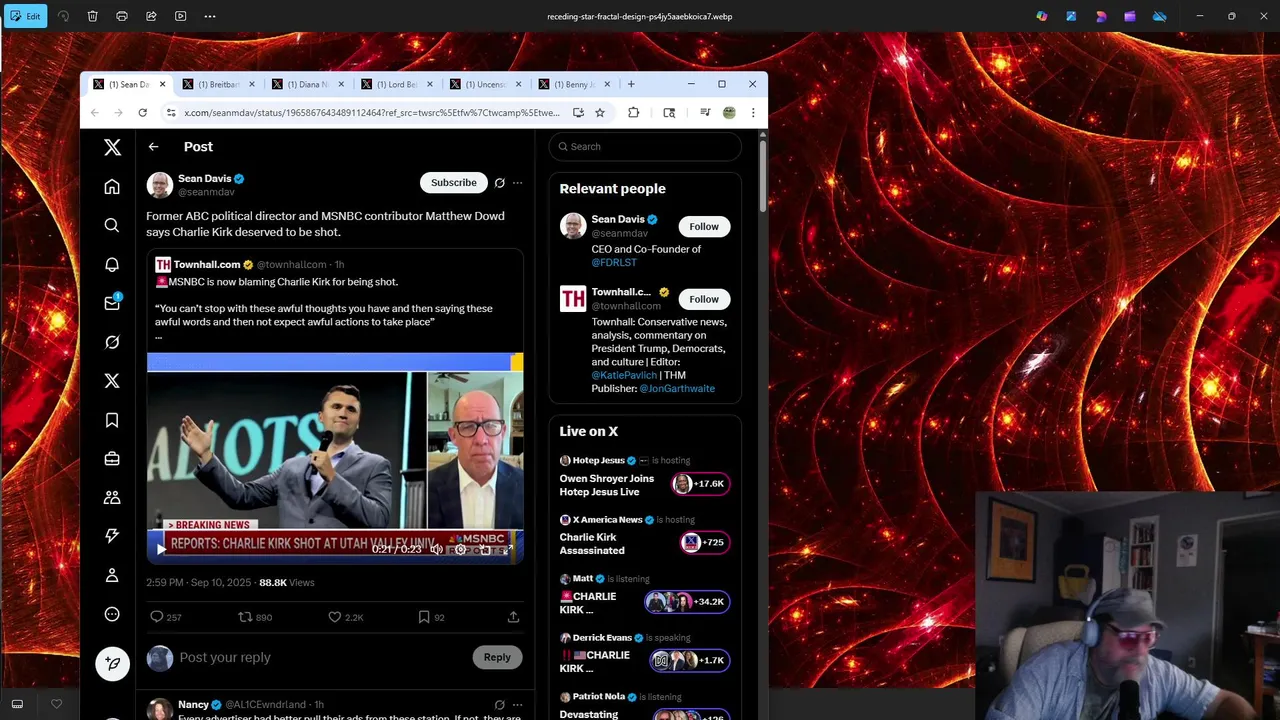Open more options on Nancy's reply

pyautogui.click(x=517, y=705)
